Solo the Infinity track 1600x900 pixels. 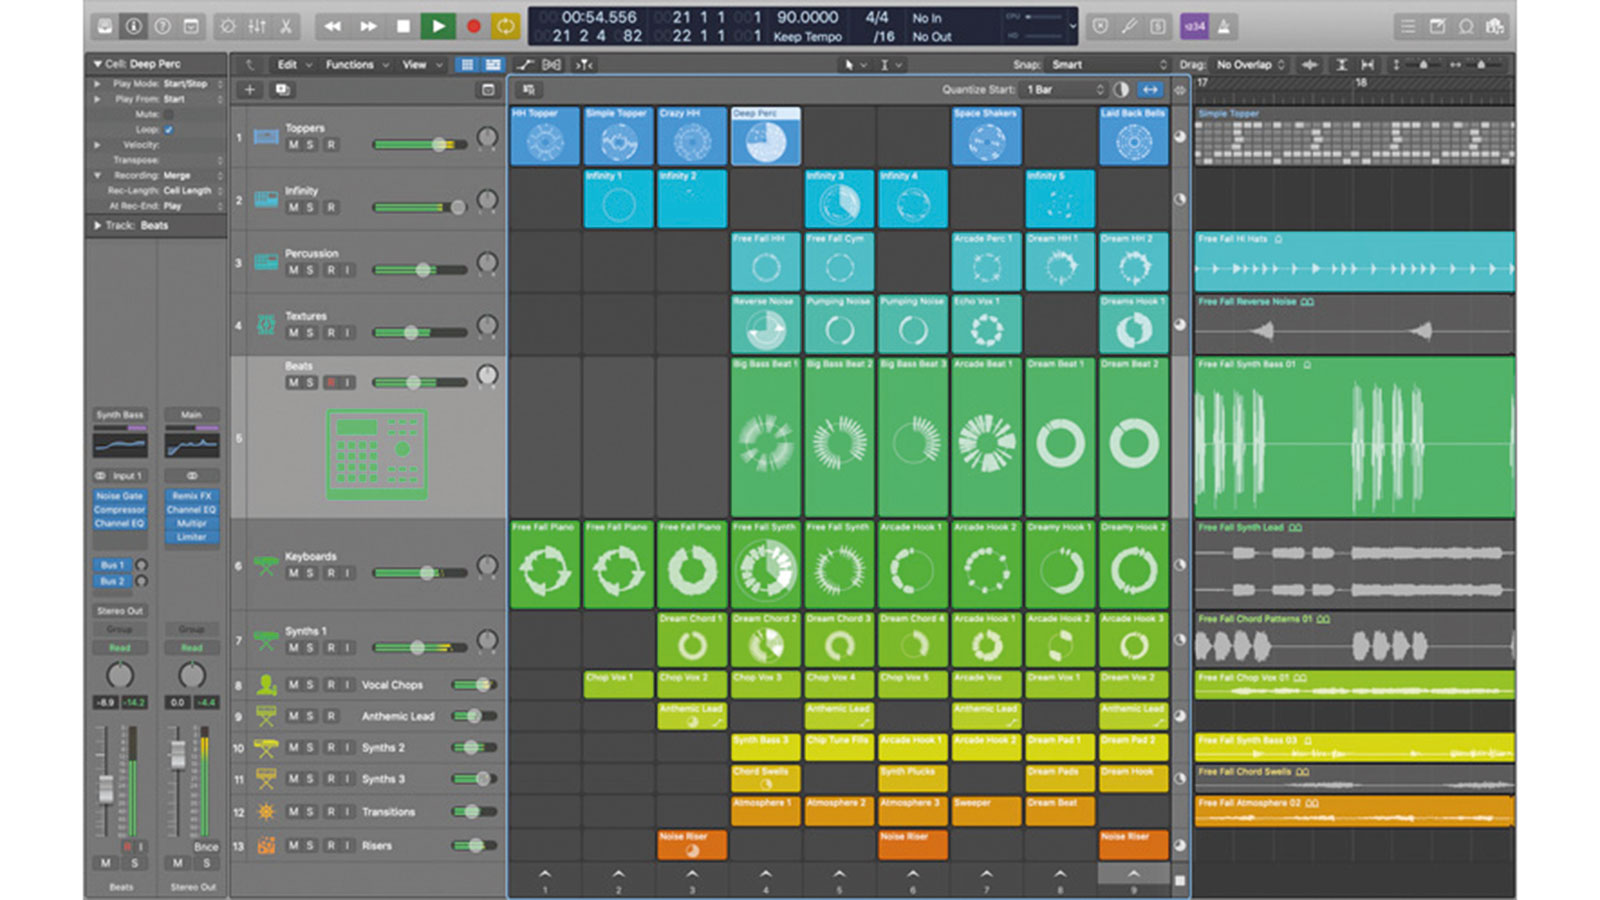[x=310, y=208]
